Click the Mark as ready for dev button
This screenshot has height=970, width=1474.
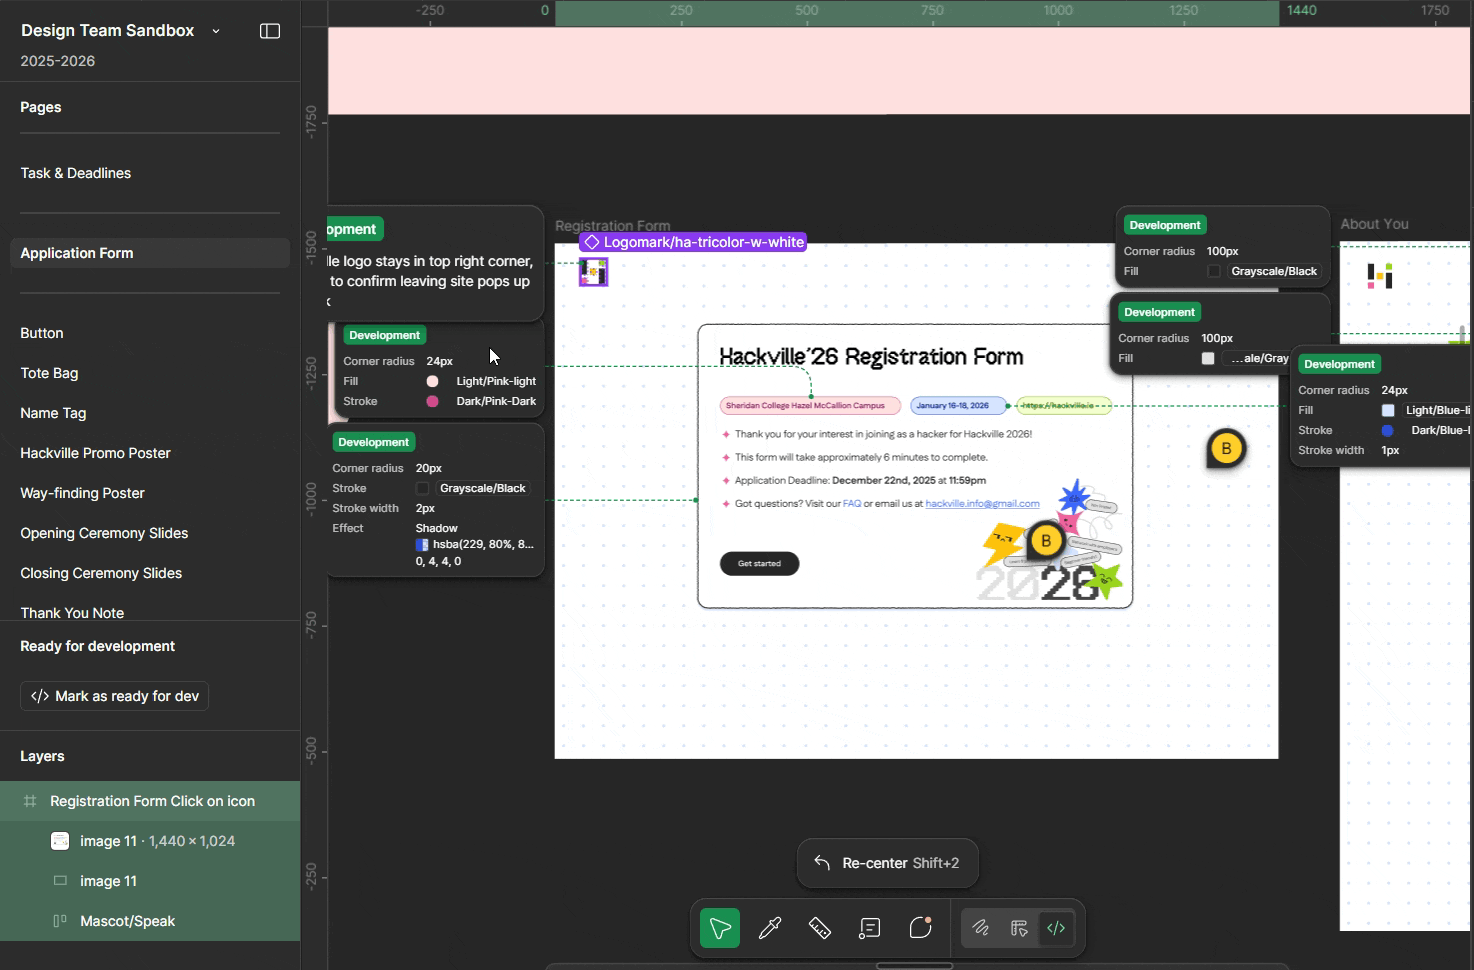[x=113, y=696]
